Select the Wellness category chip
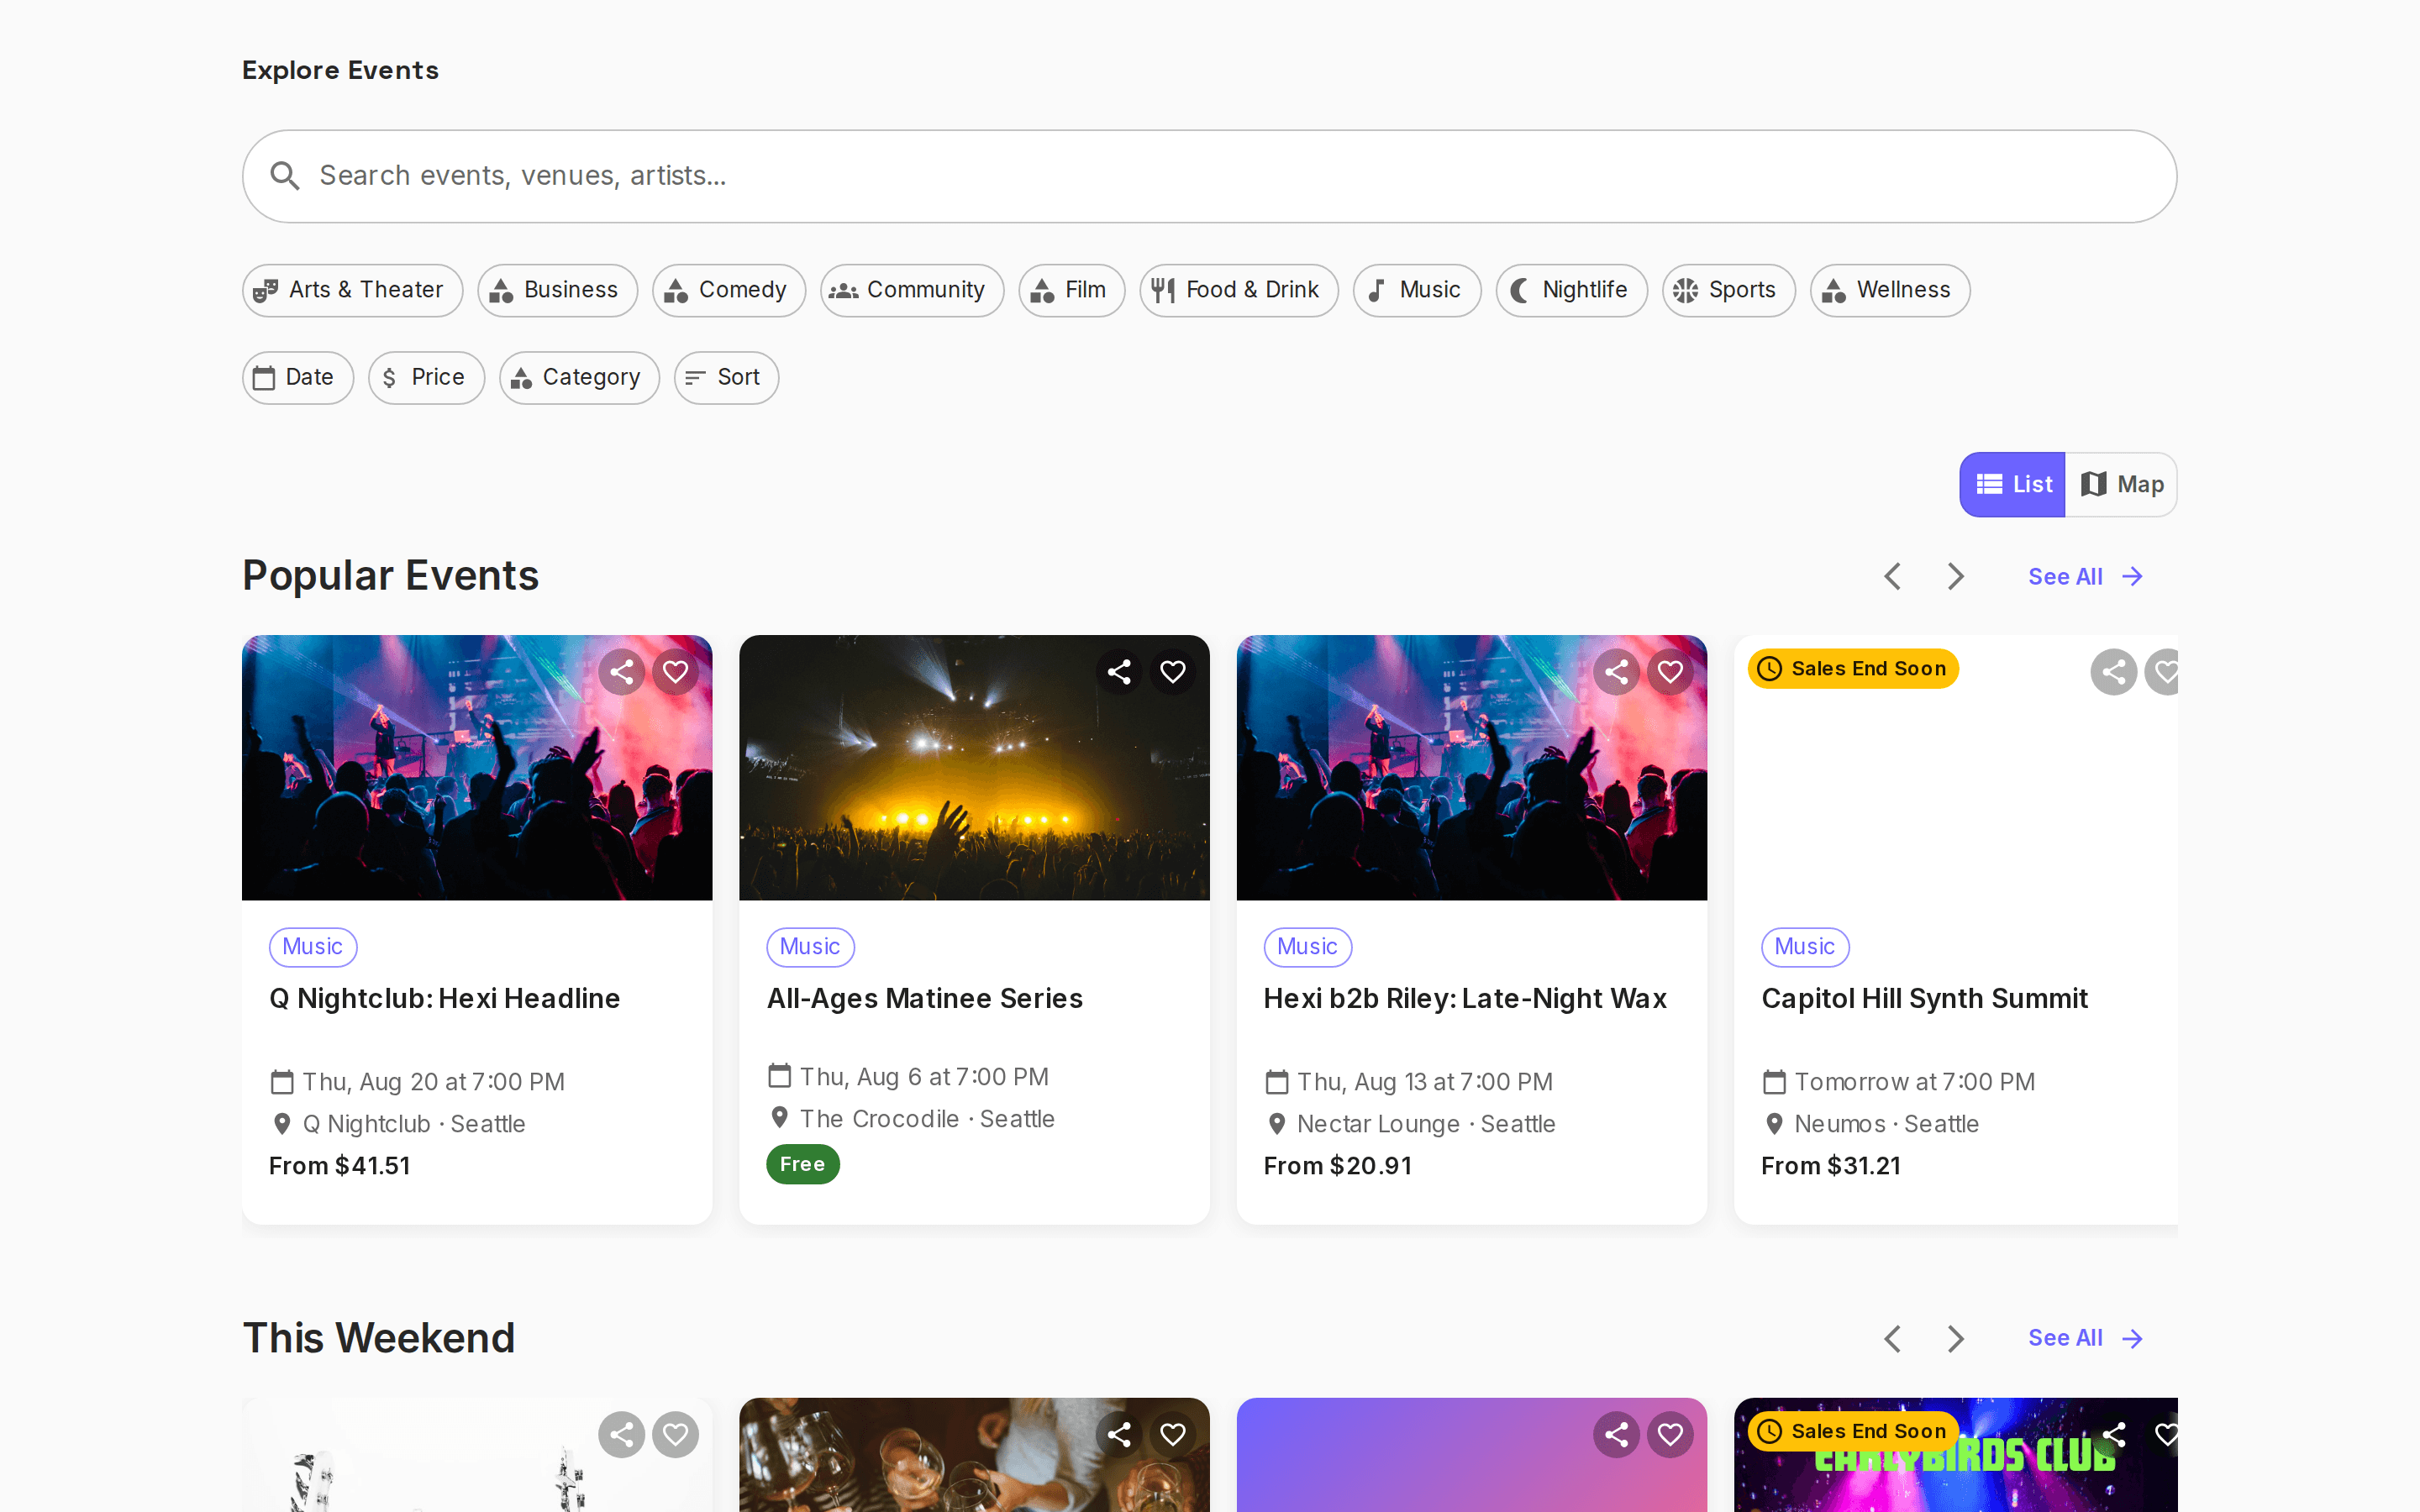The height and width of the screenshot is (1512, 2420). (x=1889, y=290)
